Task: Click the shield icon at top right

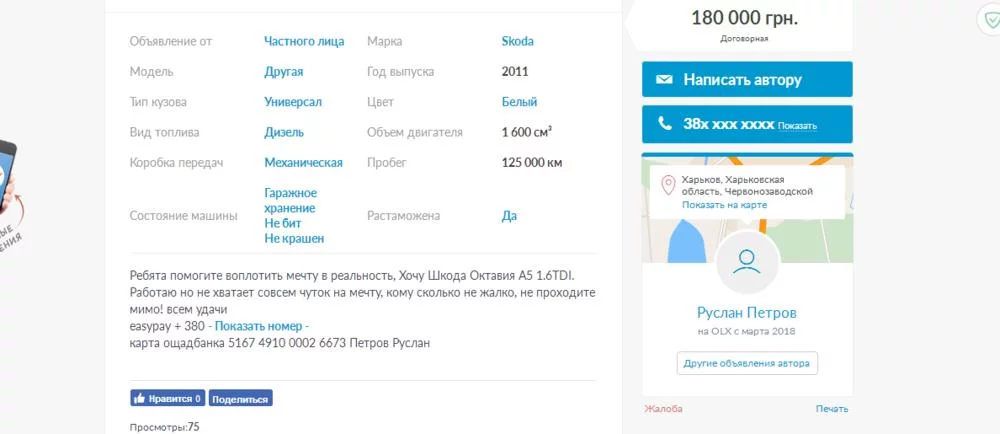Action: [x=990, y=20]
